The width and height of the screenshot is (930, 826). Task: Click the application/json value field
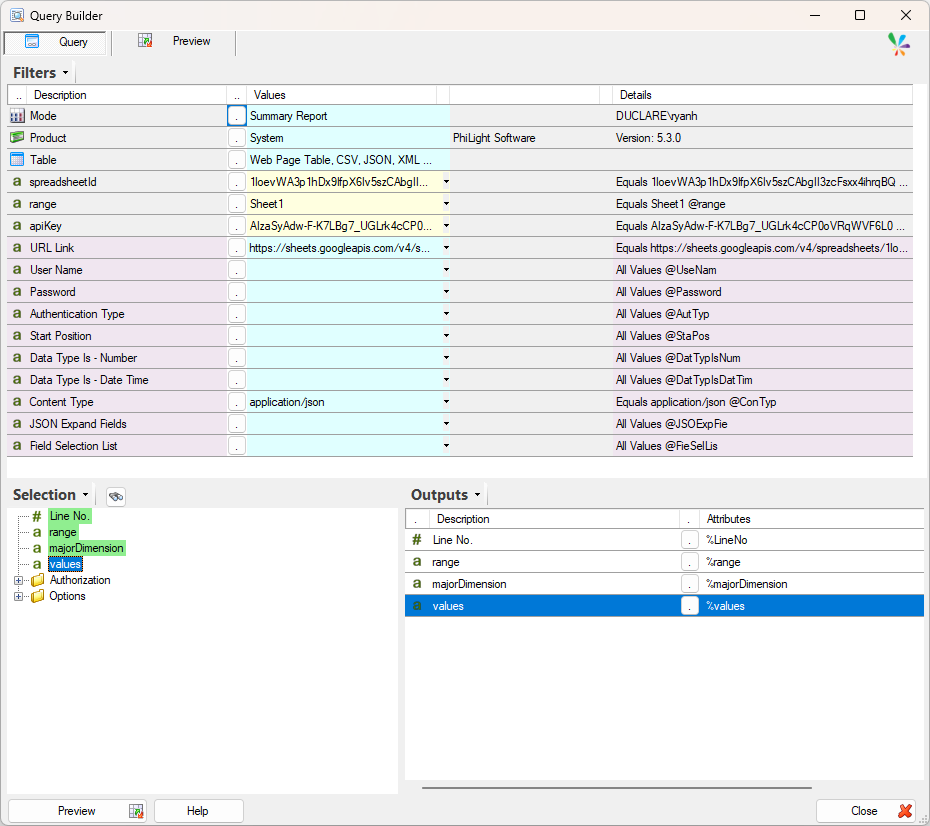[x=344, y=402]
